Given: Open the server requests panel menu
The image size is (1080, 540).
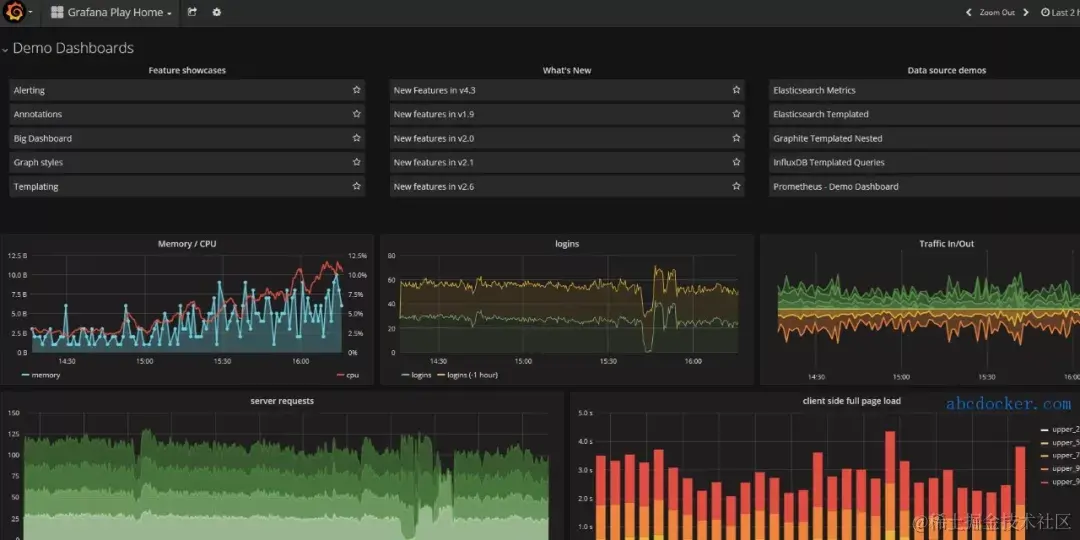Looking at the screenshot, I should 282,401.
